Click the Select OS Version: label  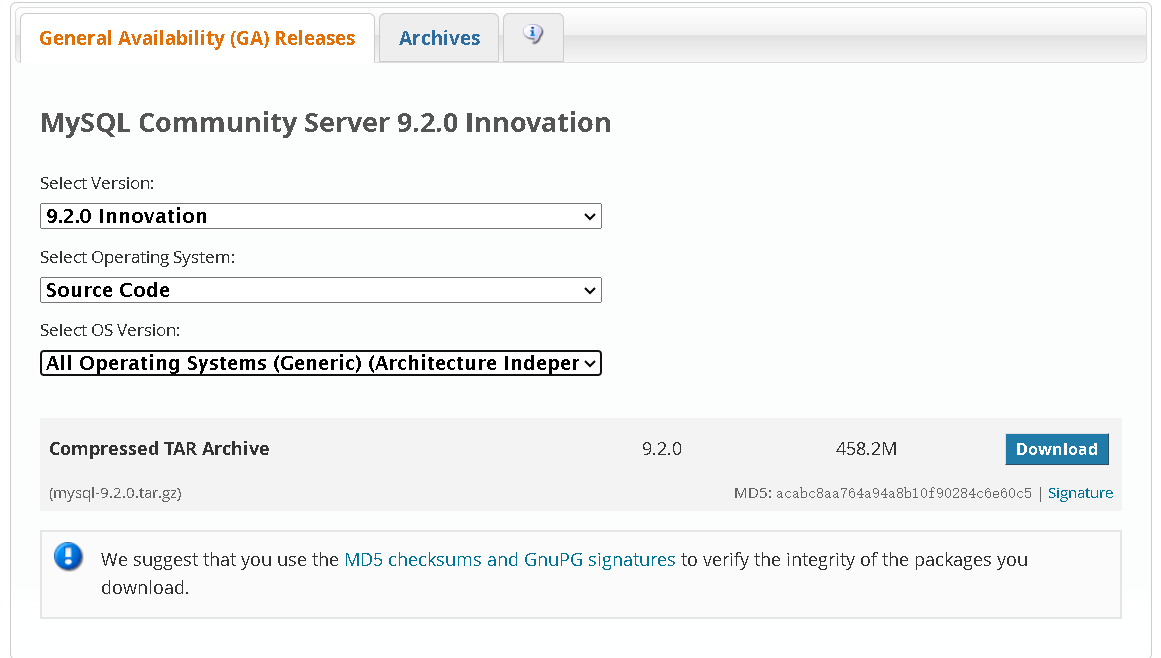pyautogui.click(x=110, y=330)
